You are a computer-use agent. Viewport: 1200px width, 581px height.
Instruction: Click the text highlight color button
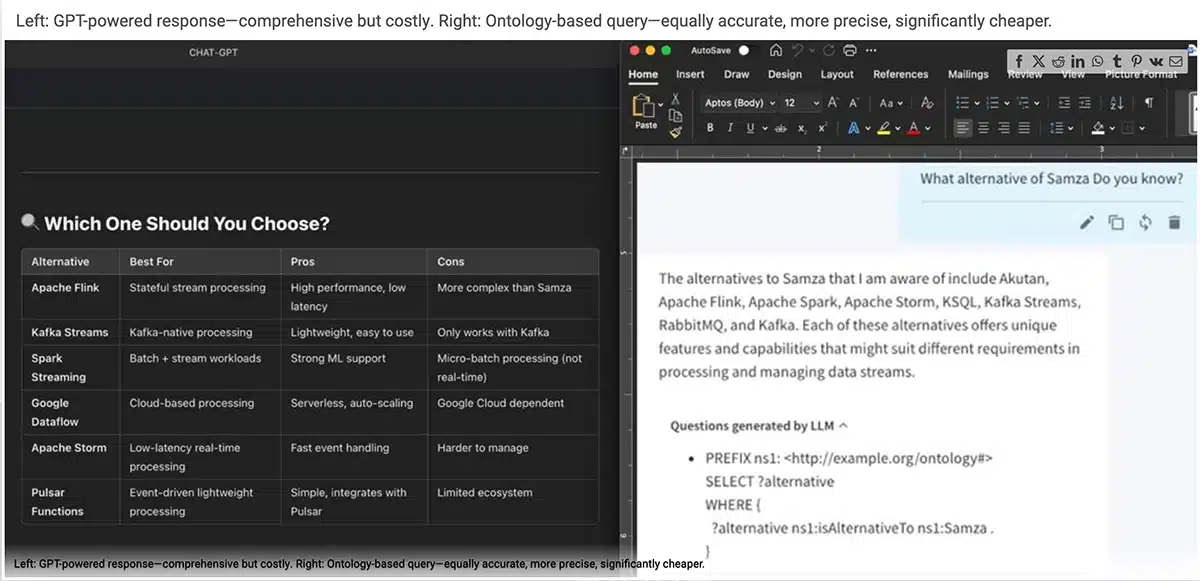tap(883, 128)
